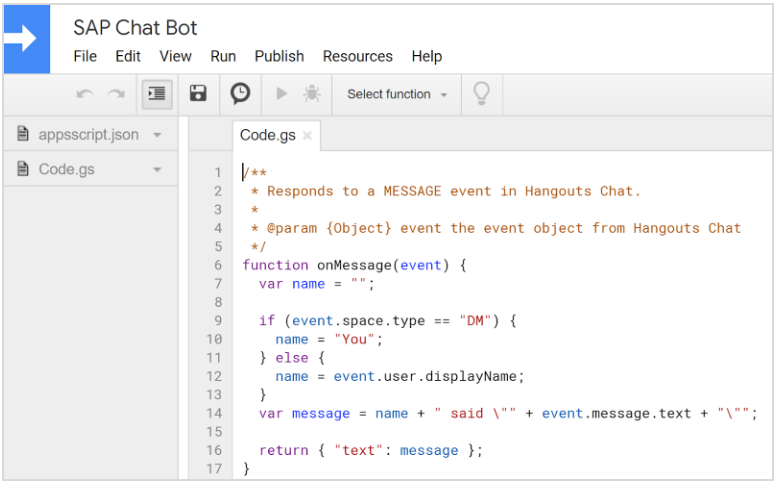This screenshot has height=484, width=777.
Task: Open the Resources menu
Action: [x=357, y=56]
